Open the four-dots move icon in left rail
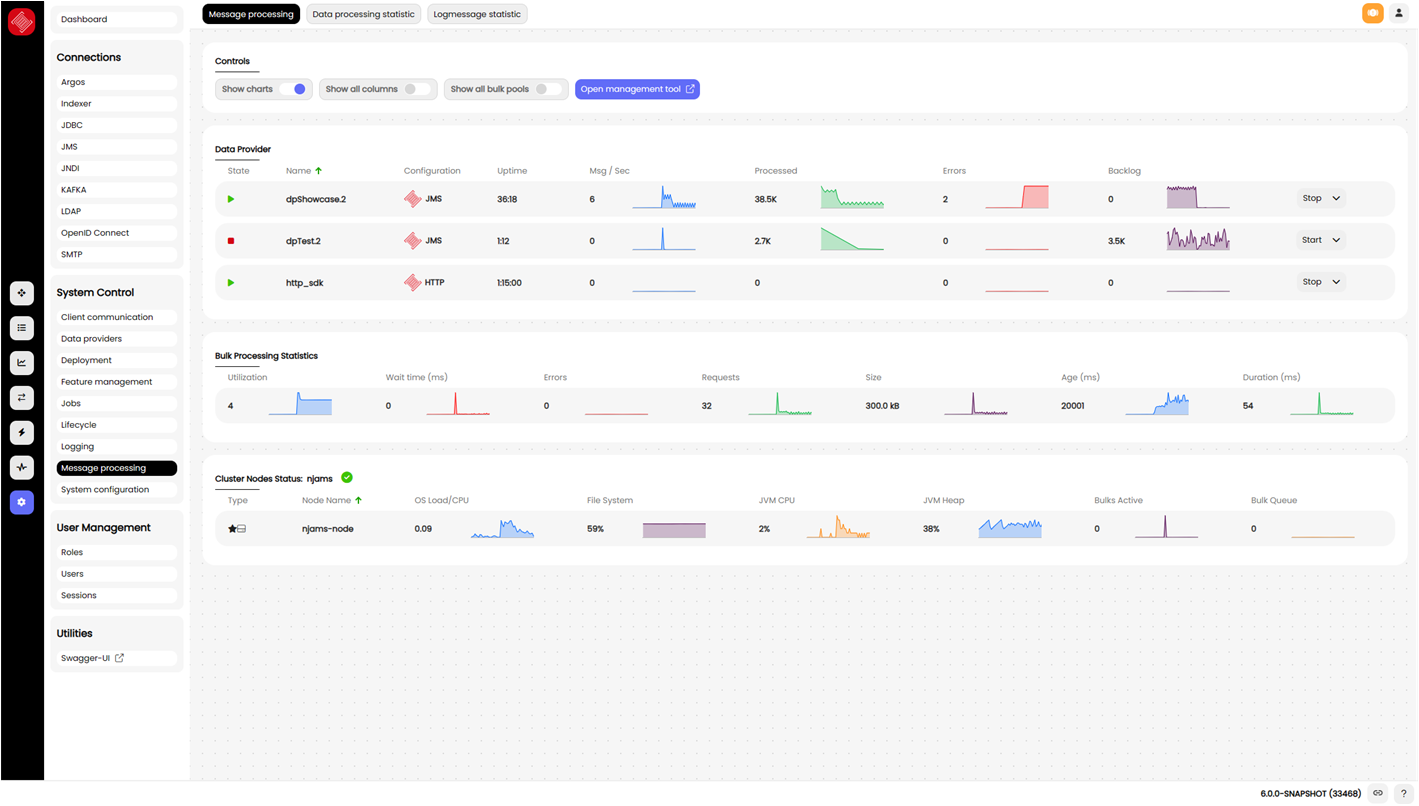This screenshot has height=806, width=1419. coord(22,293)
